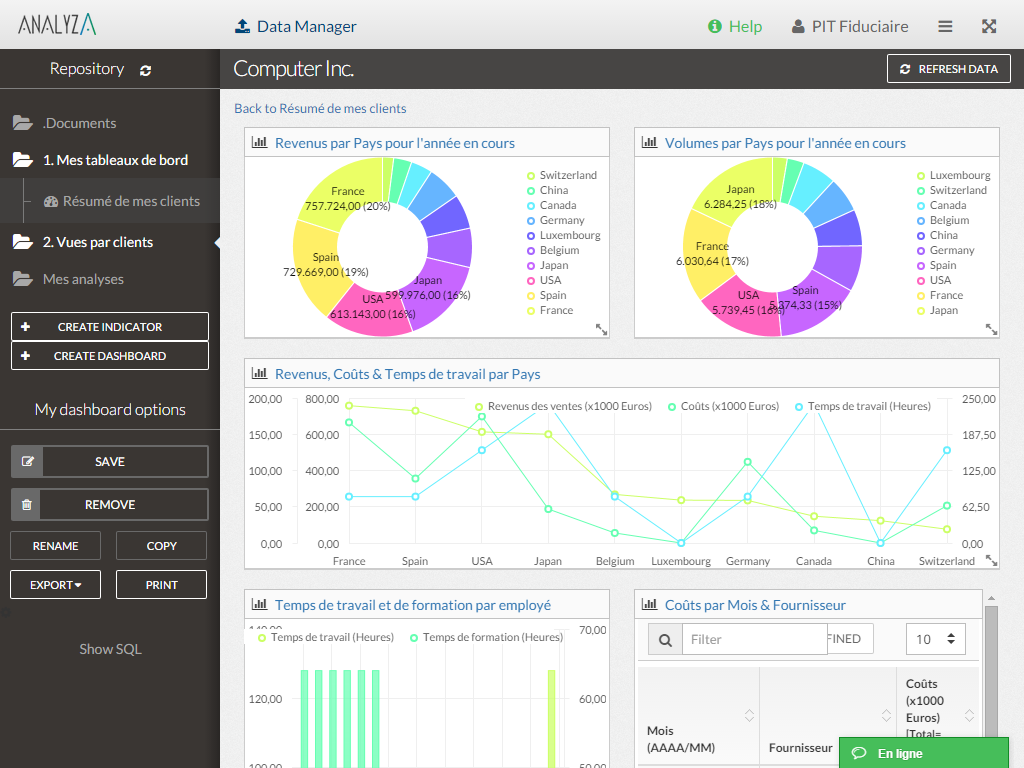Image resolution: width=1024 pixels, height=768 pixels.
Task: Toggle fullscreen with the expand icon
Action: [x=989, y=27]
